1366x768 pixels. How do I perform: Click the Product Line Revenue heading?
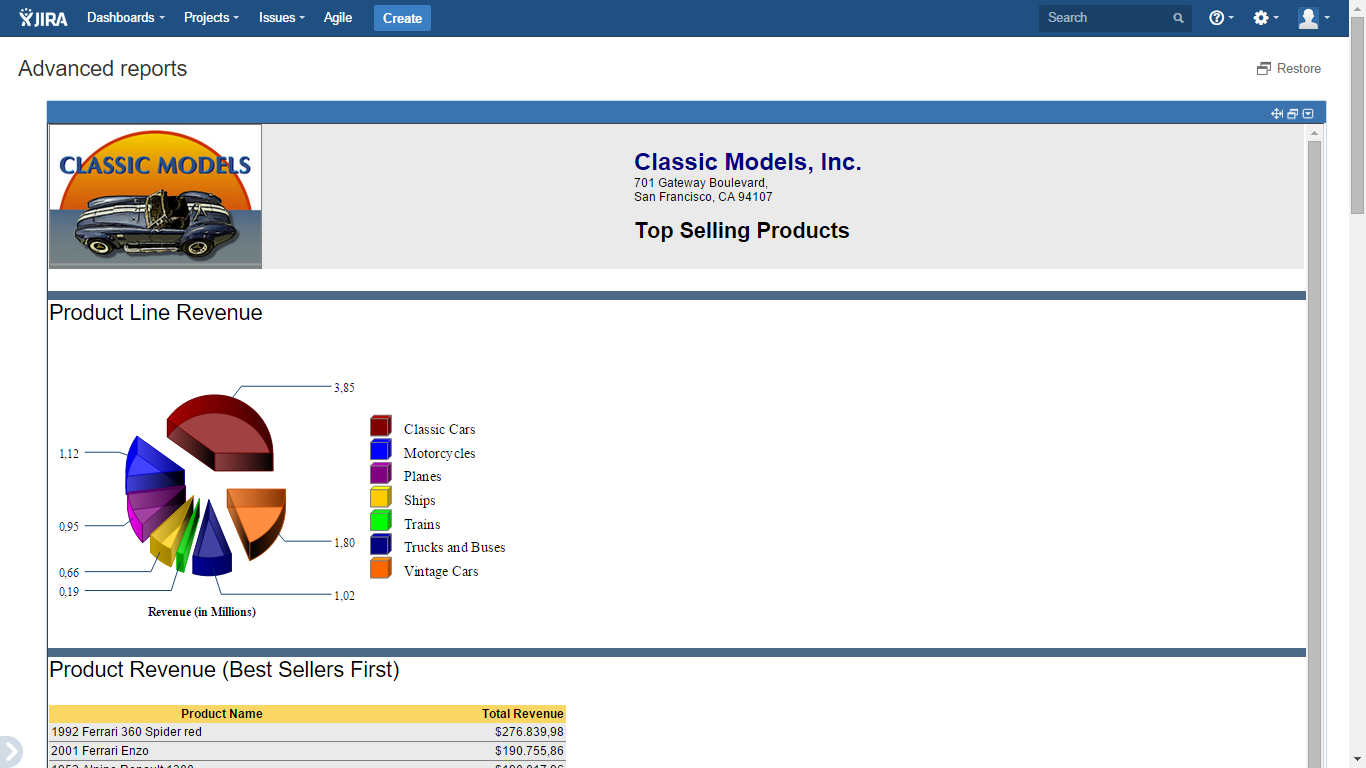tap(156, 313)
